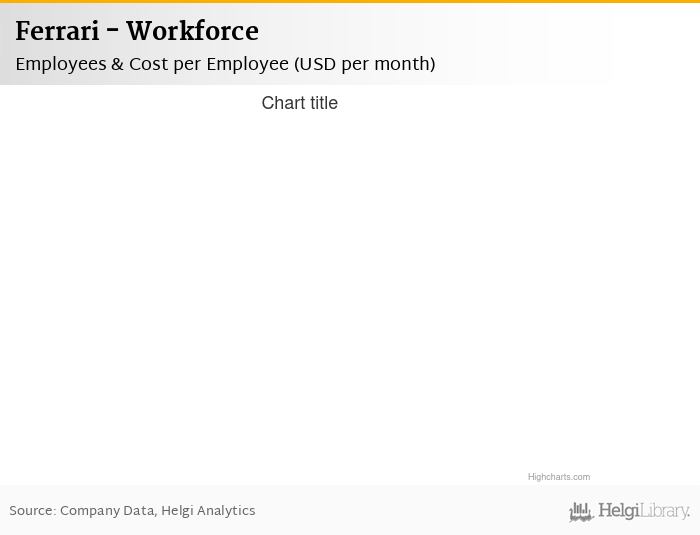Click the dash between Ferrari and Workforce
This screenshot has height=535, width=700.
coord(112,32)
